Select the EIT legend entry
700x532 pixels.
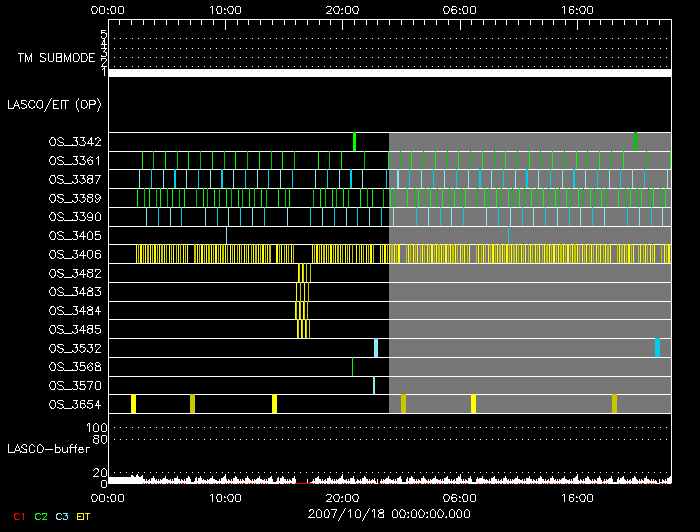(84, 516)
